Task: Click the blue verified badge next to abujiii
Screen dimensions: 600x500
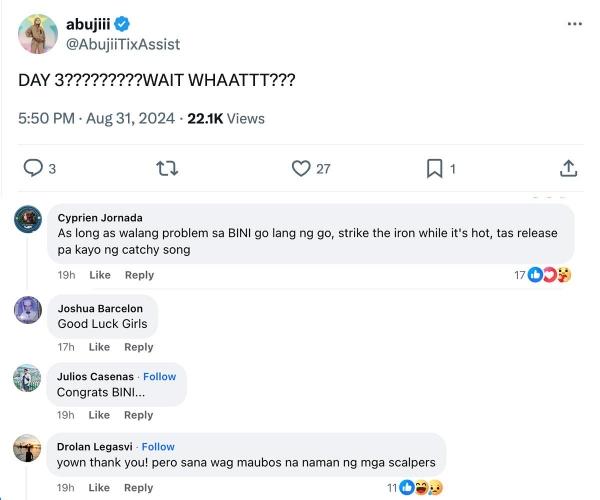Action: (x=122, y=24)
